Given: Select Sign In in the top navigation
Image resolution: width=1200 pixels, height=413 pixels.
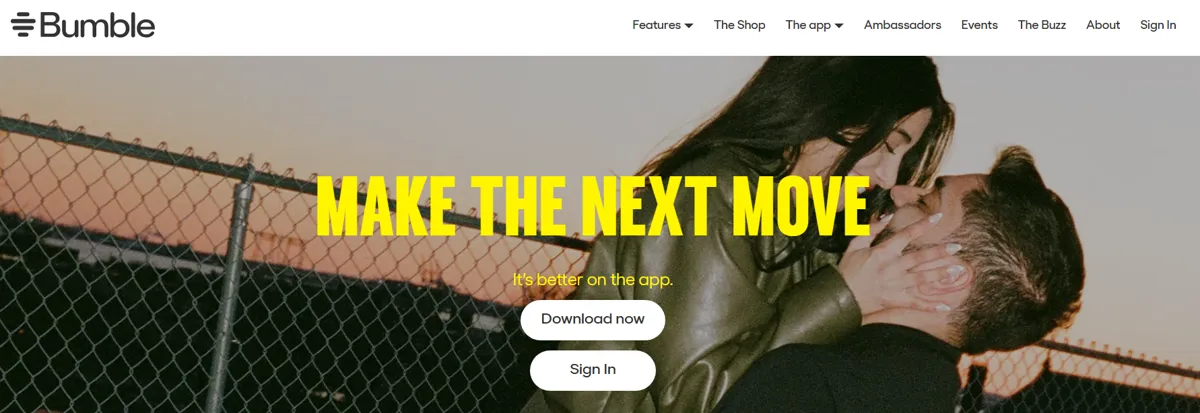Looking at the screenshot, I should point(1158,25).
